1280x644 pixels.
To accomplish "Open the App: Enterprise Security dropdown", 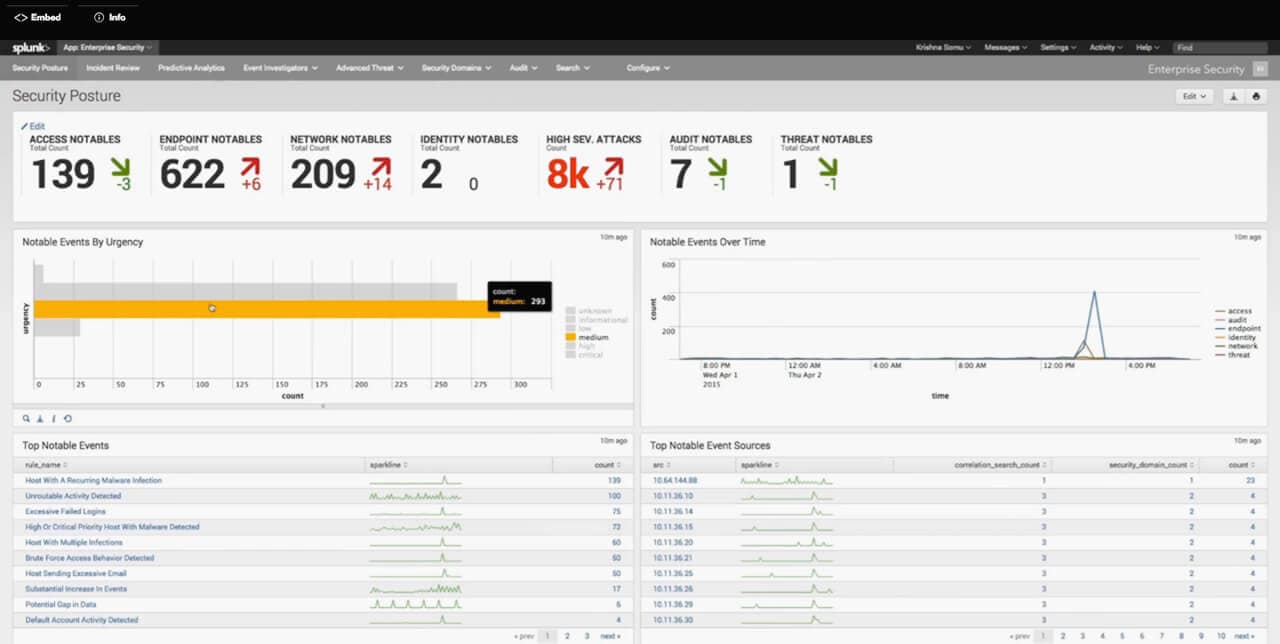I will point(108,47).
